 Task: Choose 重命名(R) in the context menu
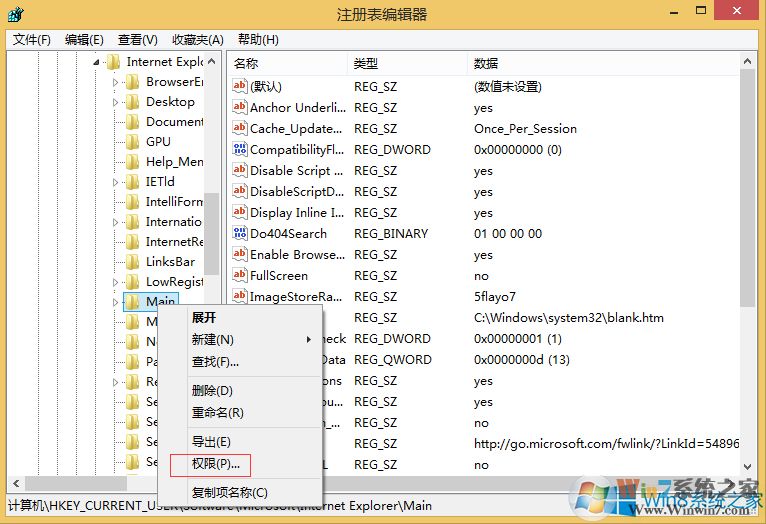tap(217, 413)
